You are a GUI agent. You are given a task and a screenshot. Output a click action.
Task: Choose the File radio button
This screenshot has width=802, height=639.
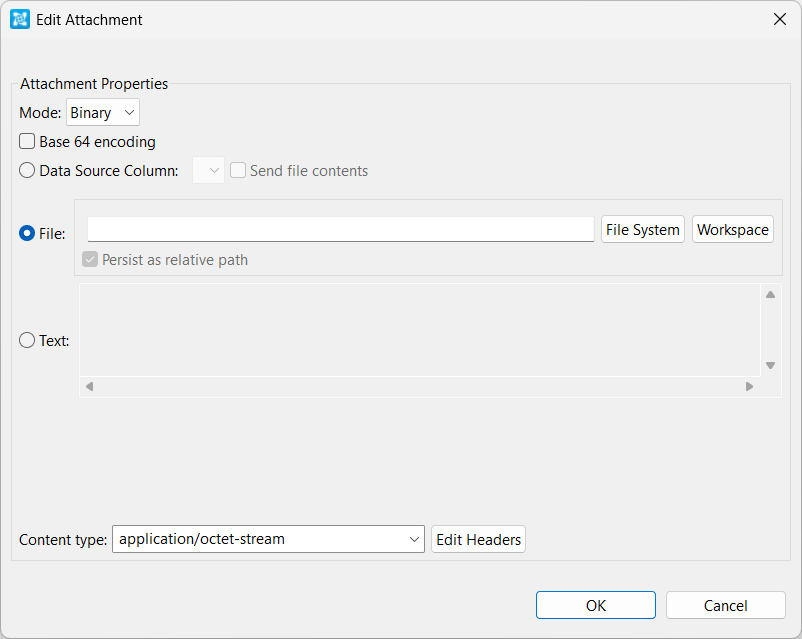[x=27, y=233]
